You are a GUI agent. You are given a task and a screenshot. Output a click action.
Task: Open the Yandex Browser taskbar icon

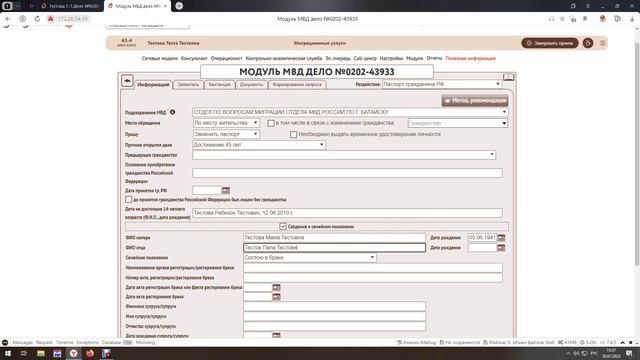coord(73,353)
